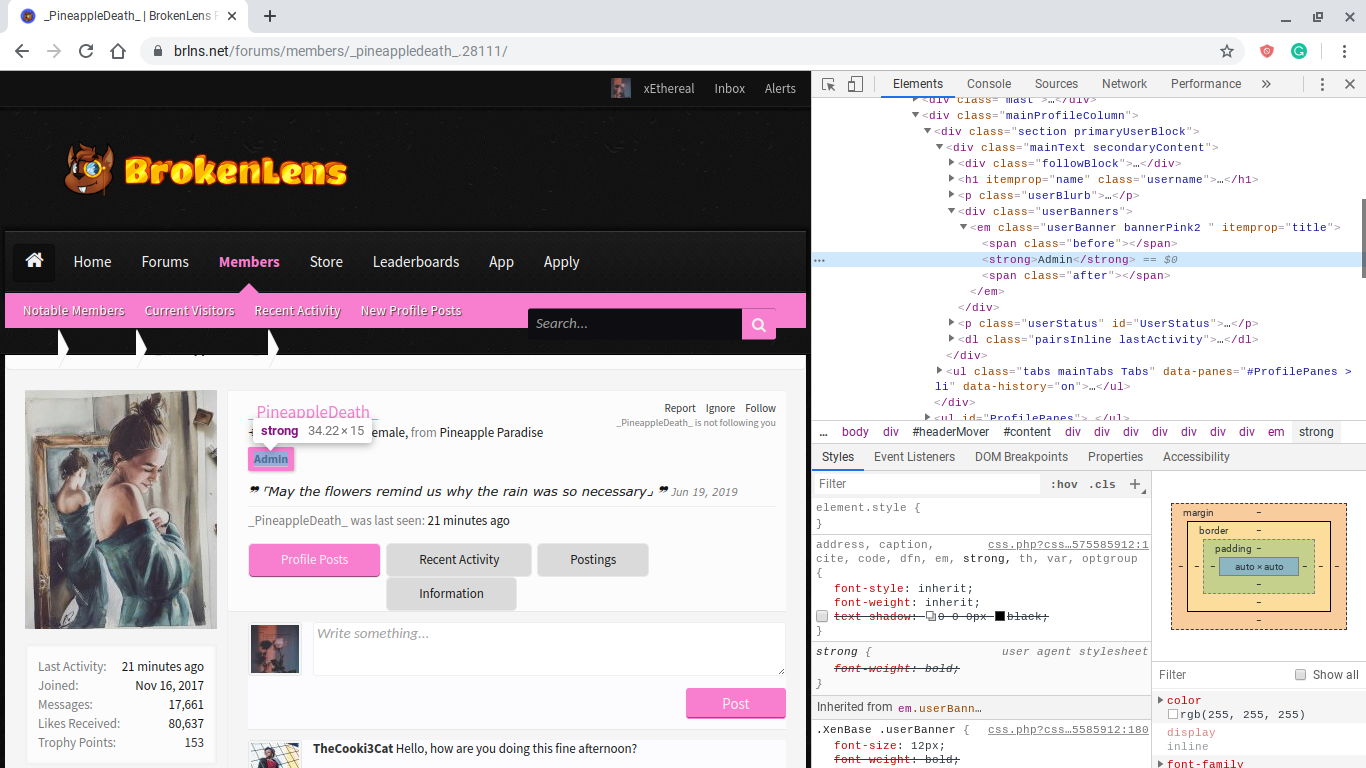The width and height of the screenshot is (1366, 768).
Task: Click the BrokenLens logo
Action: (205, 169)
